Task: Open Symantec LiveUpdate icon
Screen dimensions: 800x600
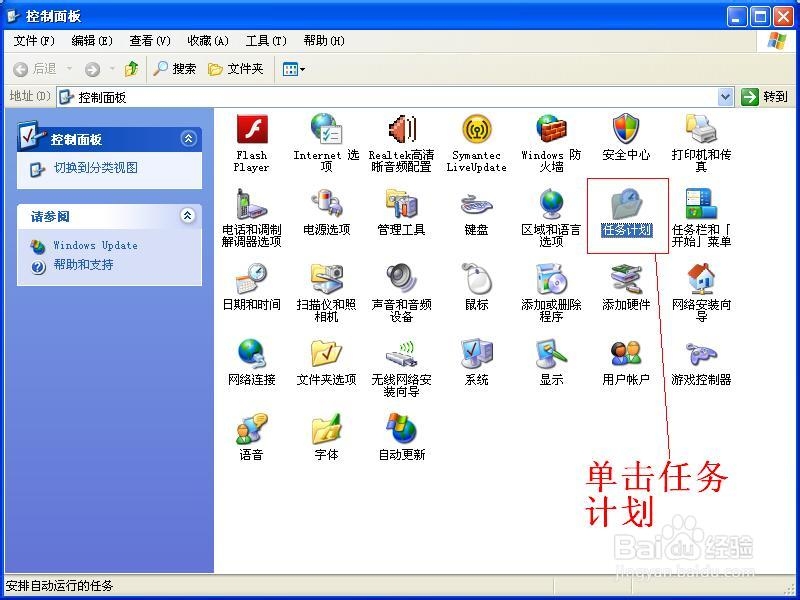Action: coord(477,130)
